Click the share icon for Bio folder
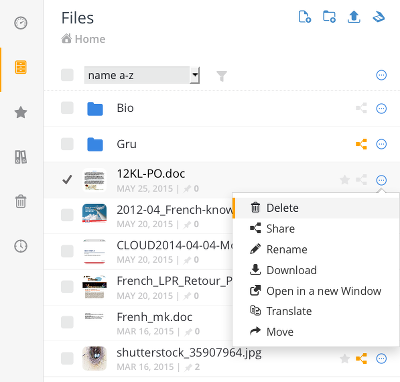 (x=362, y=108)
